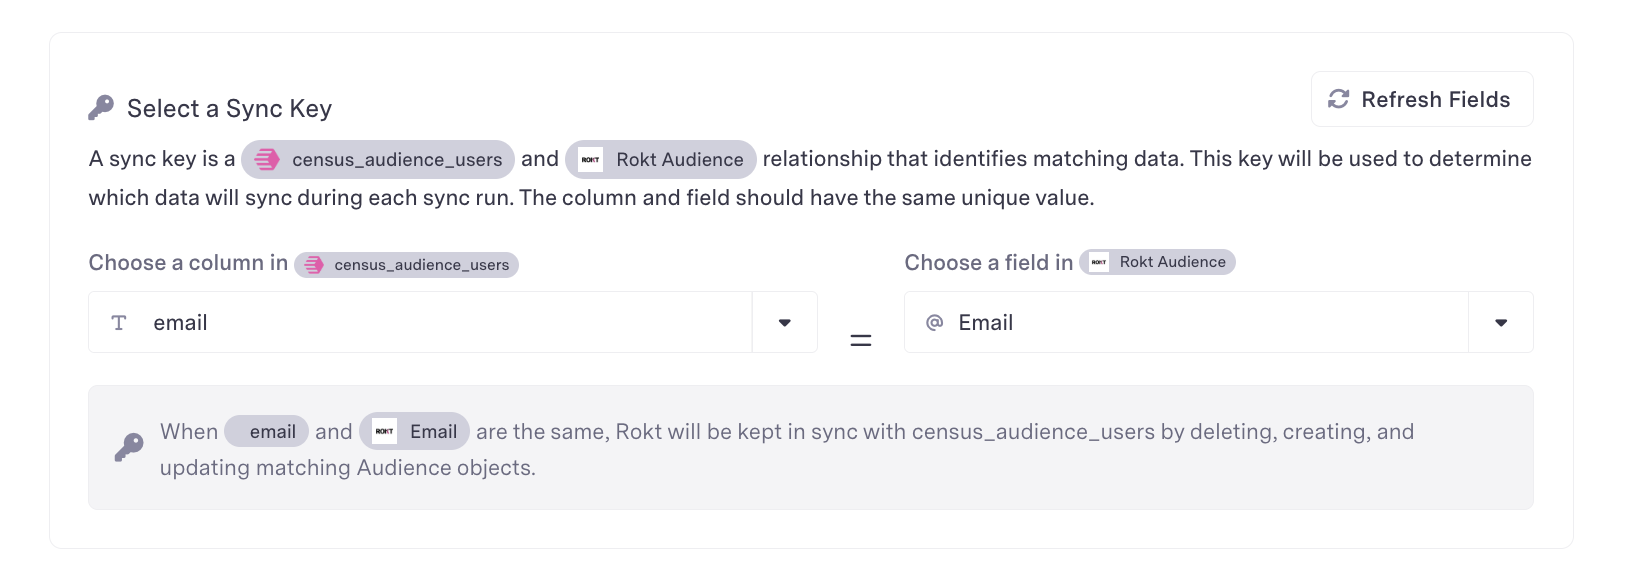1630x576 pixels.
Task: Expand the Rokt 'Email' field dropdown arrow
Action: tap(1501, 323)
